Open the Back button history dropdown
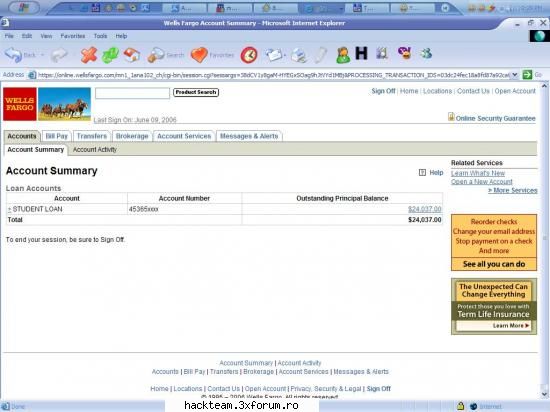Screen dimensions: 550x412 [42, 55]
